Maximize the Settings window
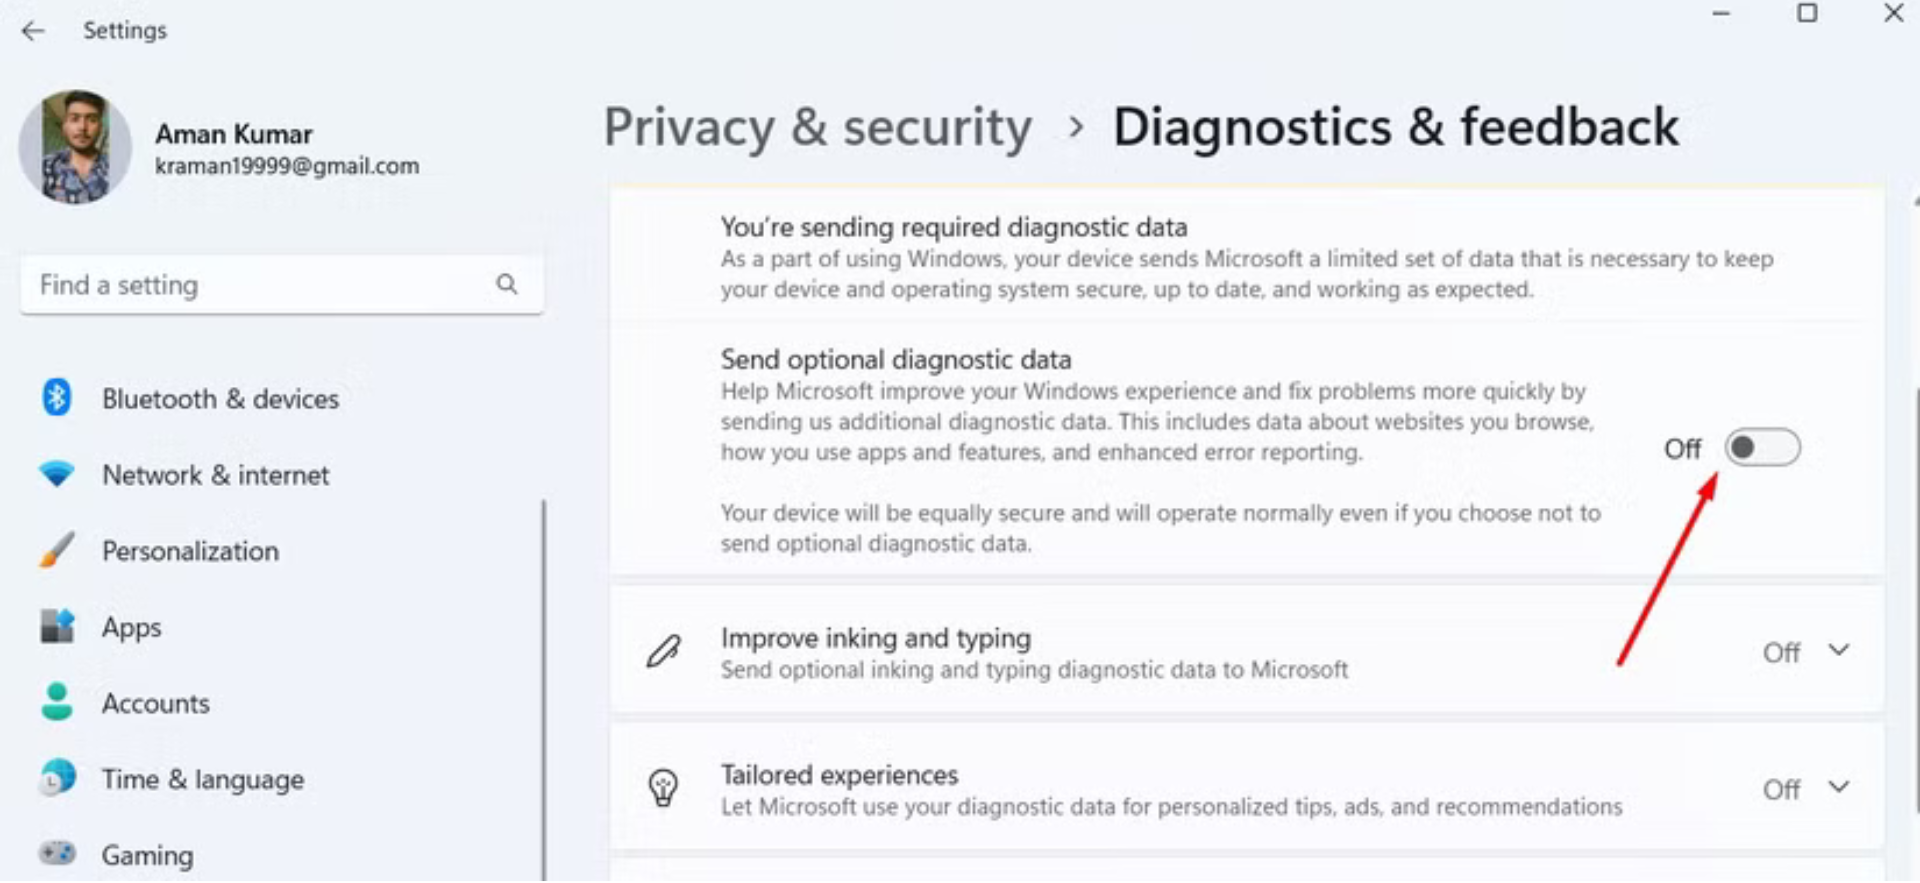This screenshot has height=883, width=1920. click(1807, 13)
